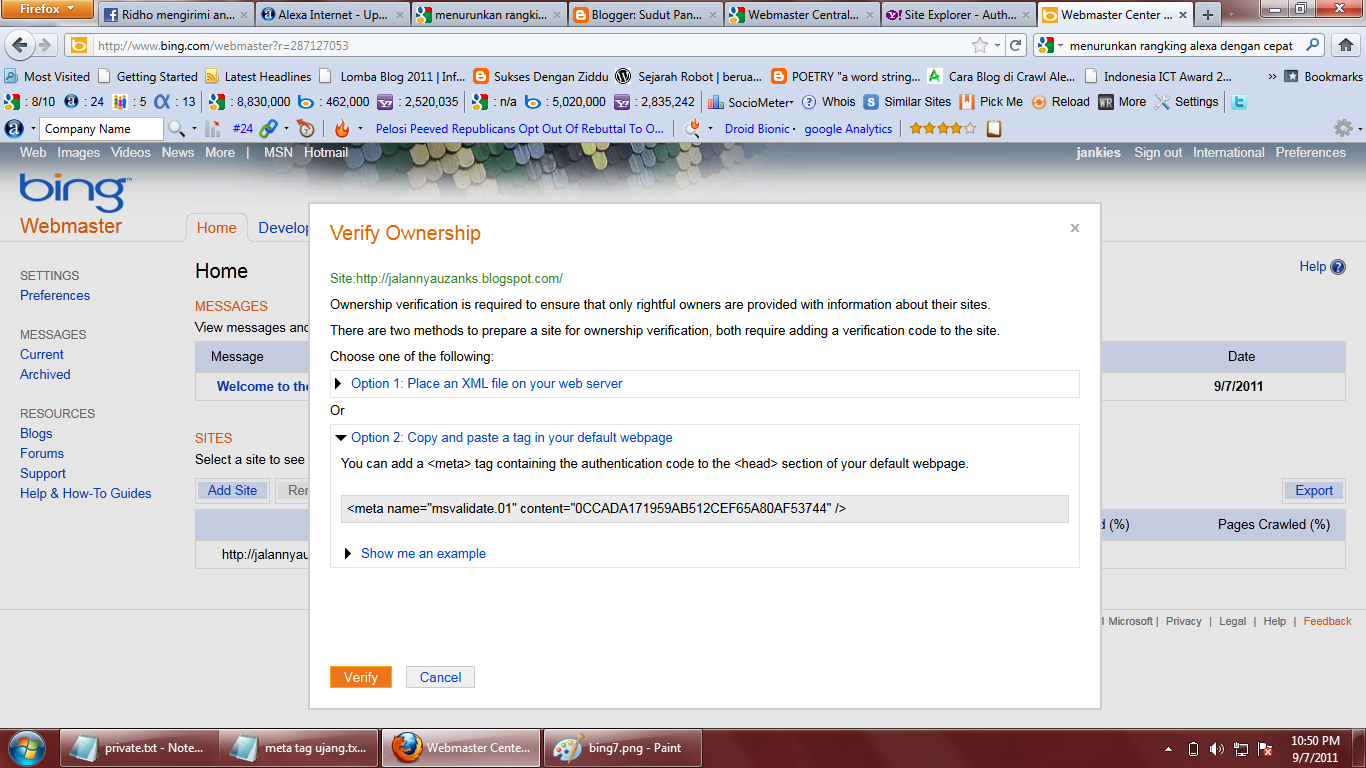Open the Firefox menu dropdown
Viewport: 1366px width, 768px height.
(x=47, y=9)
